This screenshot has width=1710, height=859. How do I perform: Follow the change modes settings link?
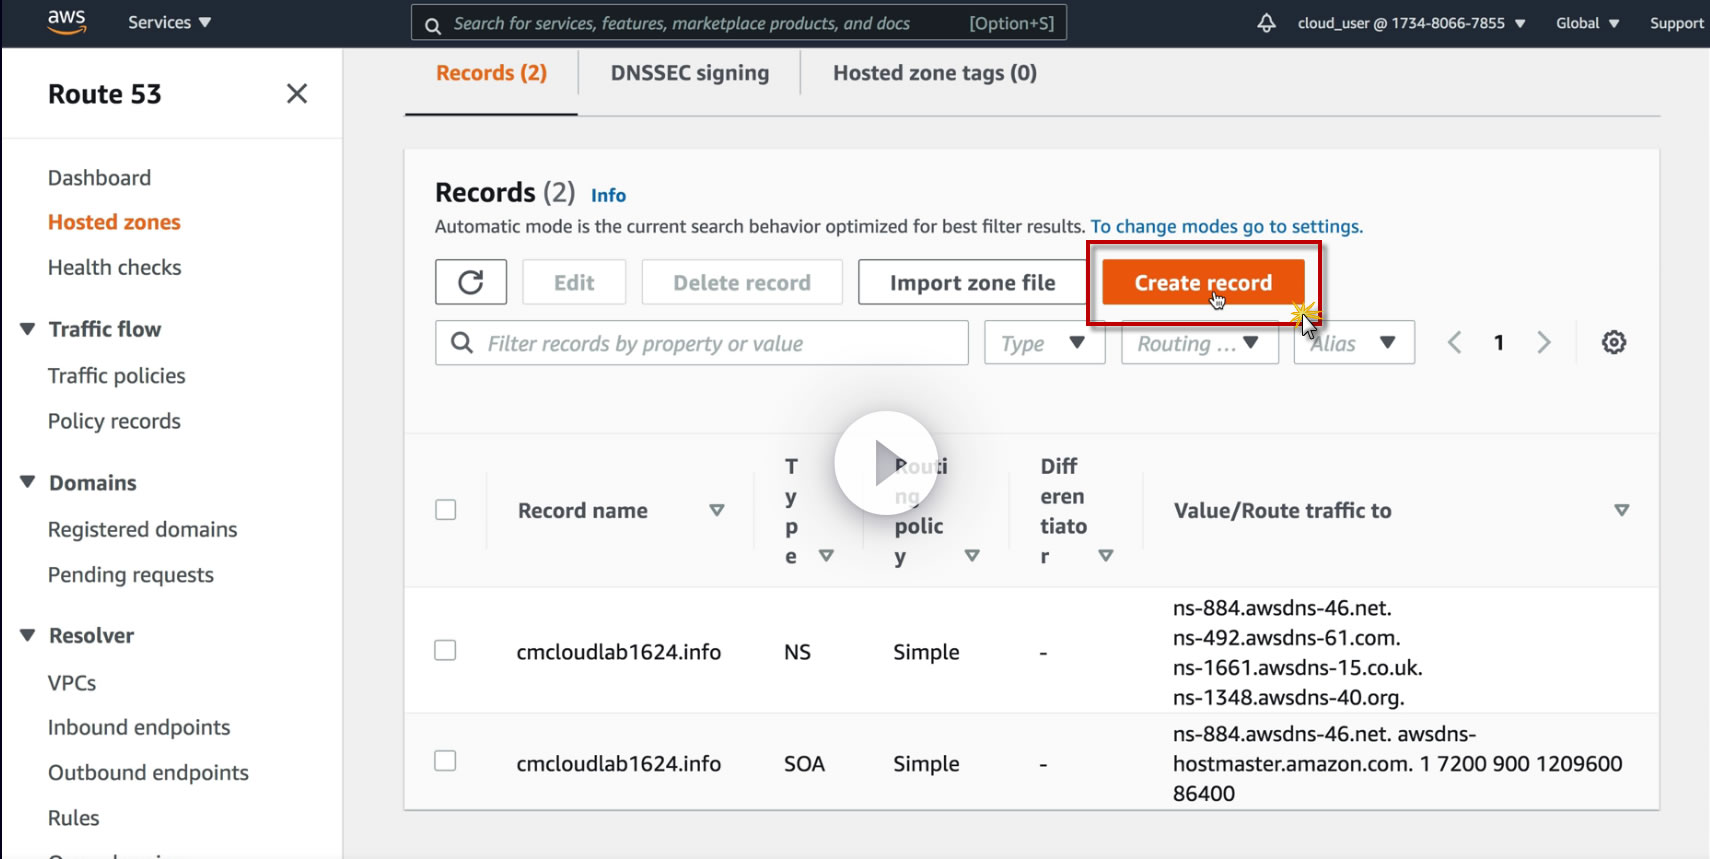tap(1227, 227)
